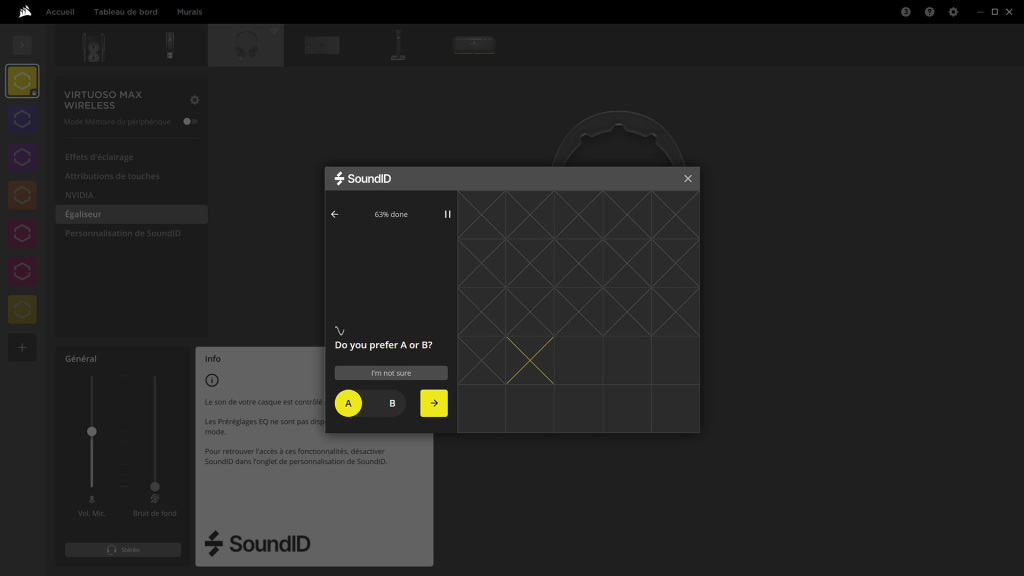Select the PC case device thumbnail
This screenshot has height=576, width=1024.
(94, 46)
